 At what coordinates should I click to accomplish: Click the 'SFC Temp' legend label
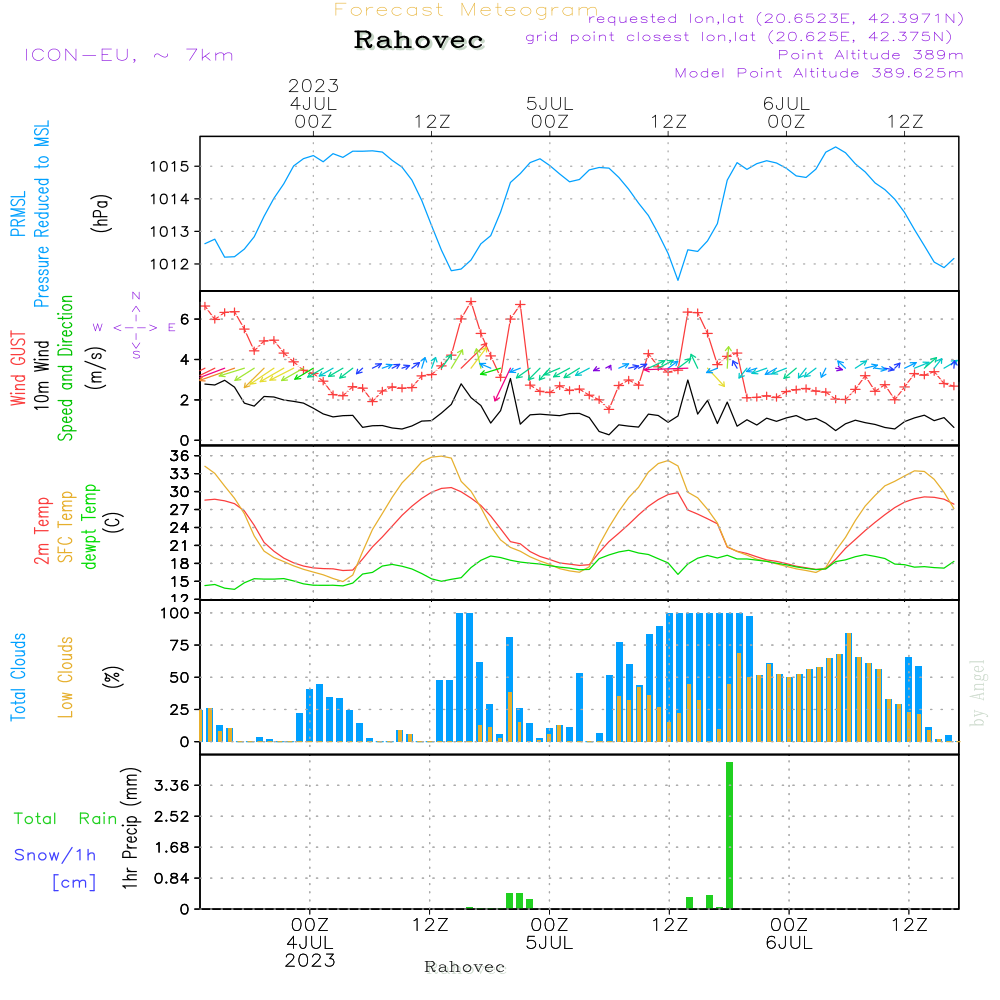click(65, 527)
